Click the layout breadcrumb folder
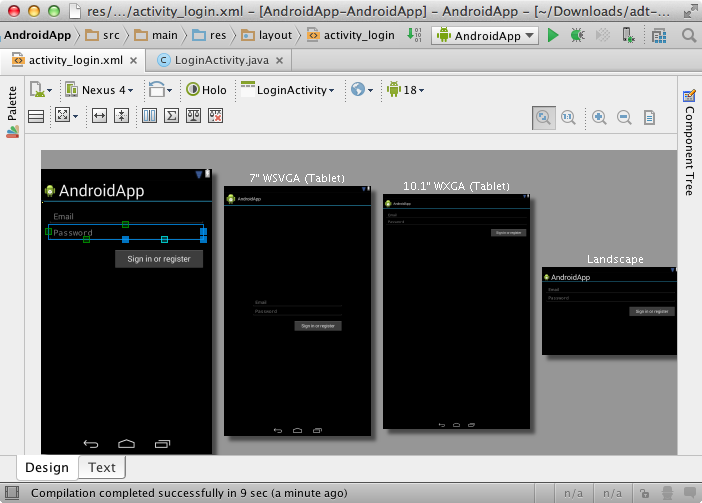702x503 pixels. (269, 35)
